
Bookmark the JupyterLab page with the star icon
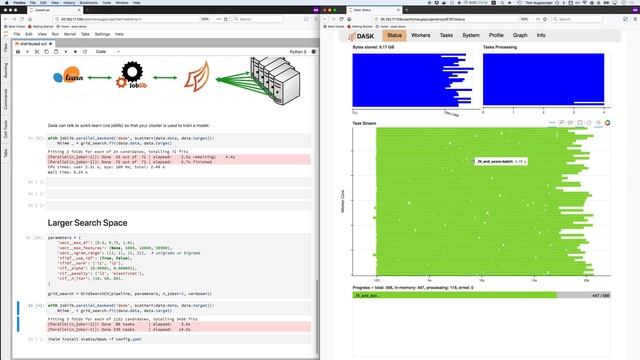[226, 19]
